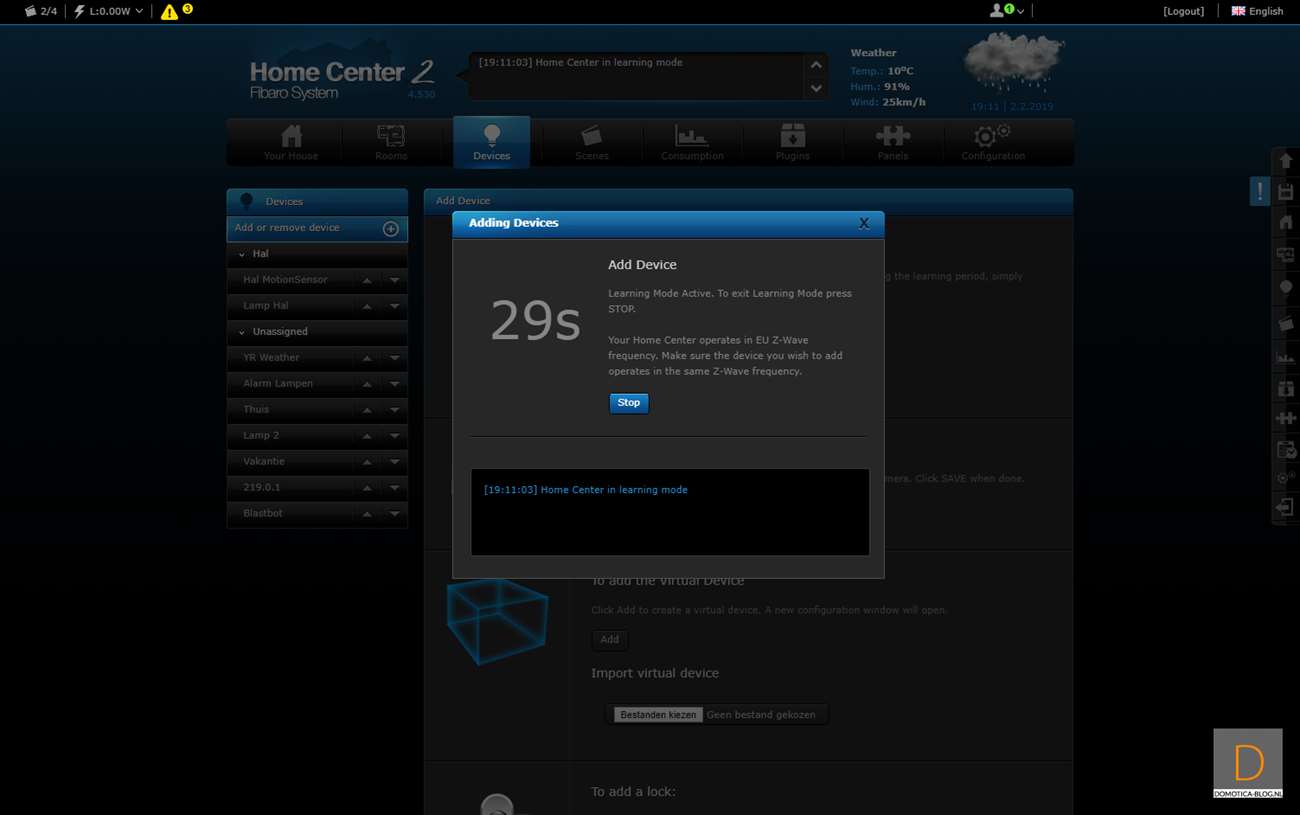Screen dimensions: 1300x815
Task: Collapse the Hal room group
Action: [x=242, y=254]
